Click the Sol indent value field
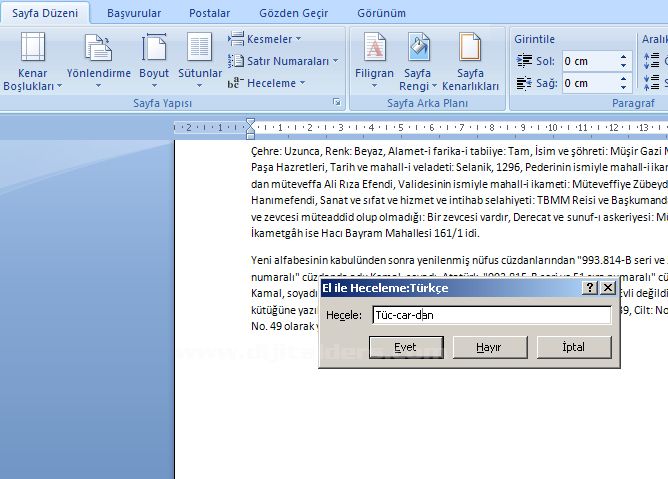The width and height of the screenshot is (668, 479). [590, 61]
